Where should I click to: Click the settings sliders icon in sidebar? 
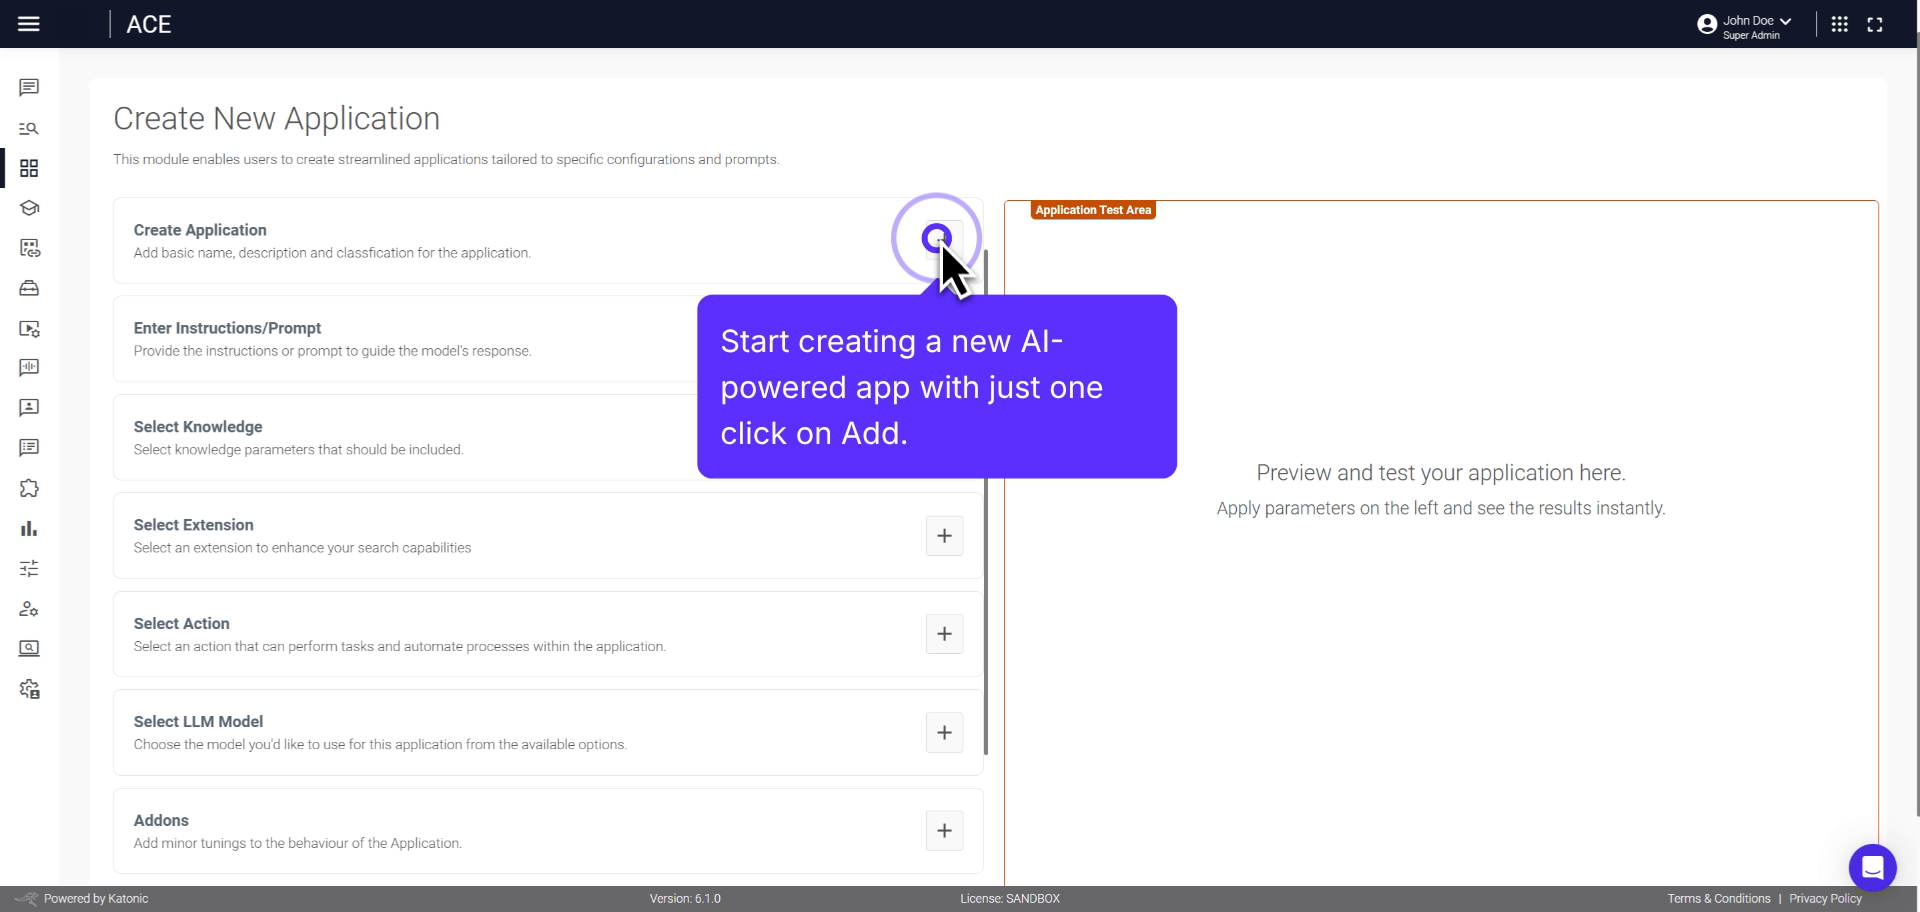pos(29,568)
